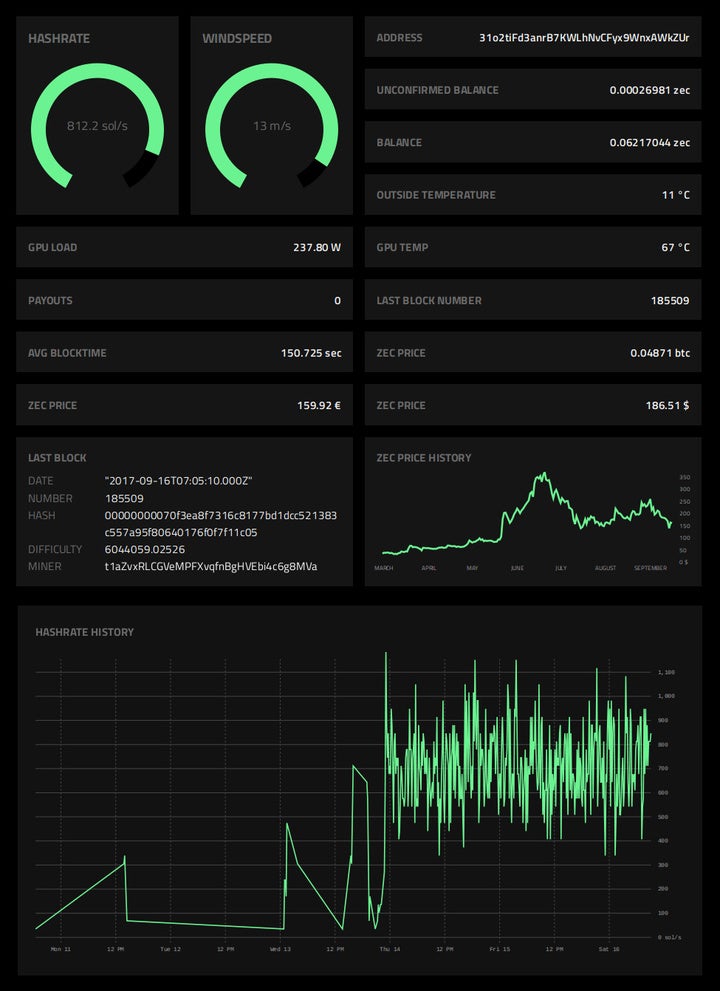Screen dimensions: 720x991
Task: Select the wallet address value text
Action: pos(584,37)
